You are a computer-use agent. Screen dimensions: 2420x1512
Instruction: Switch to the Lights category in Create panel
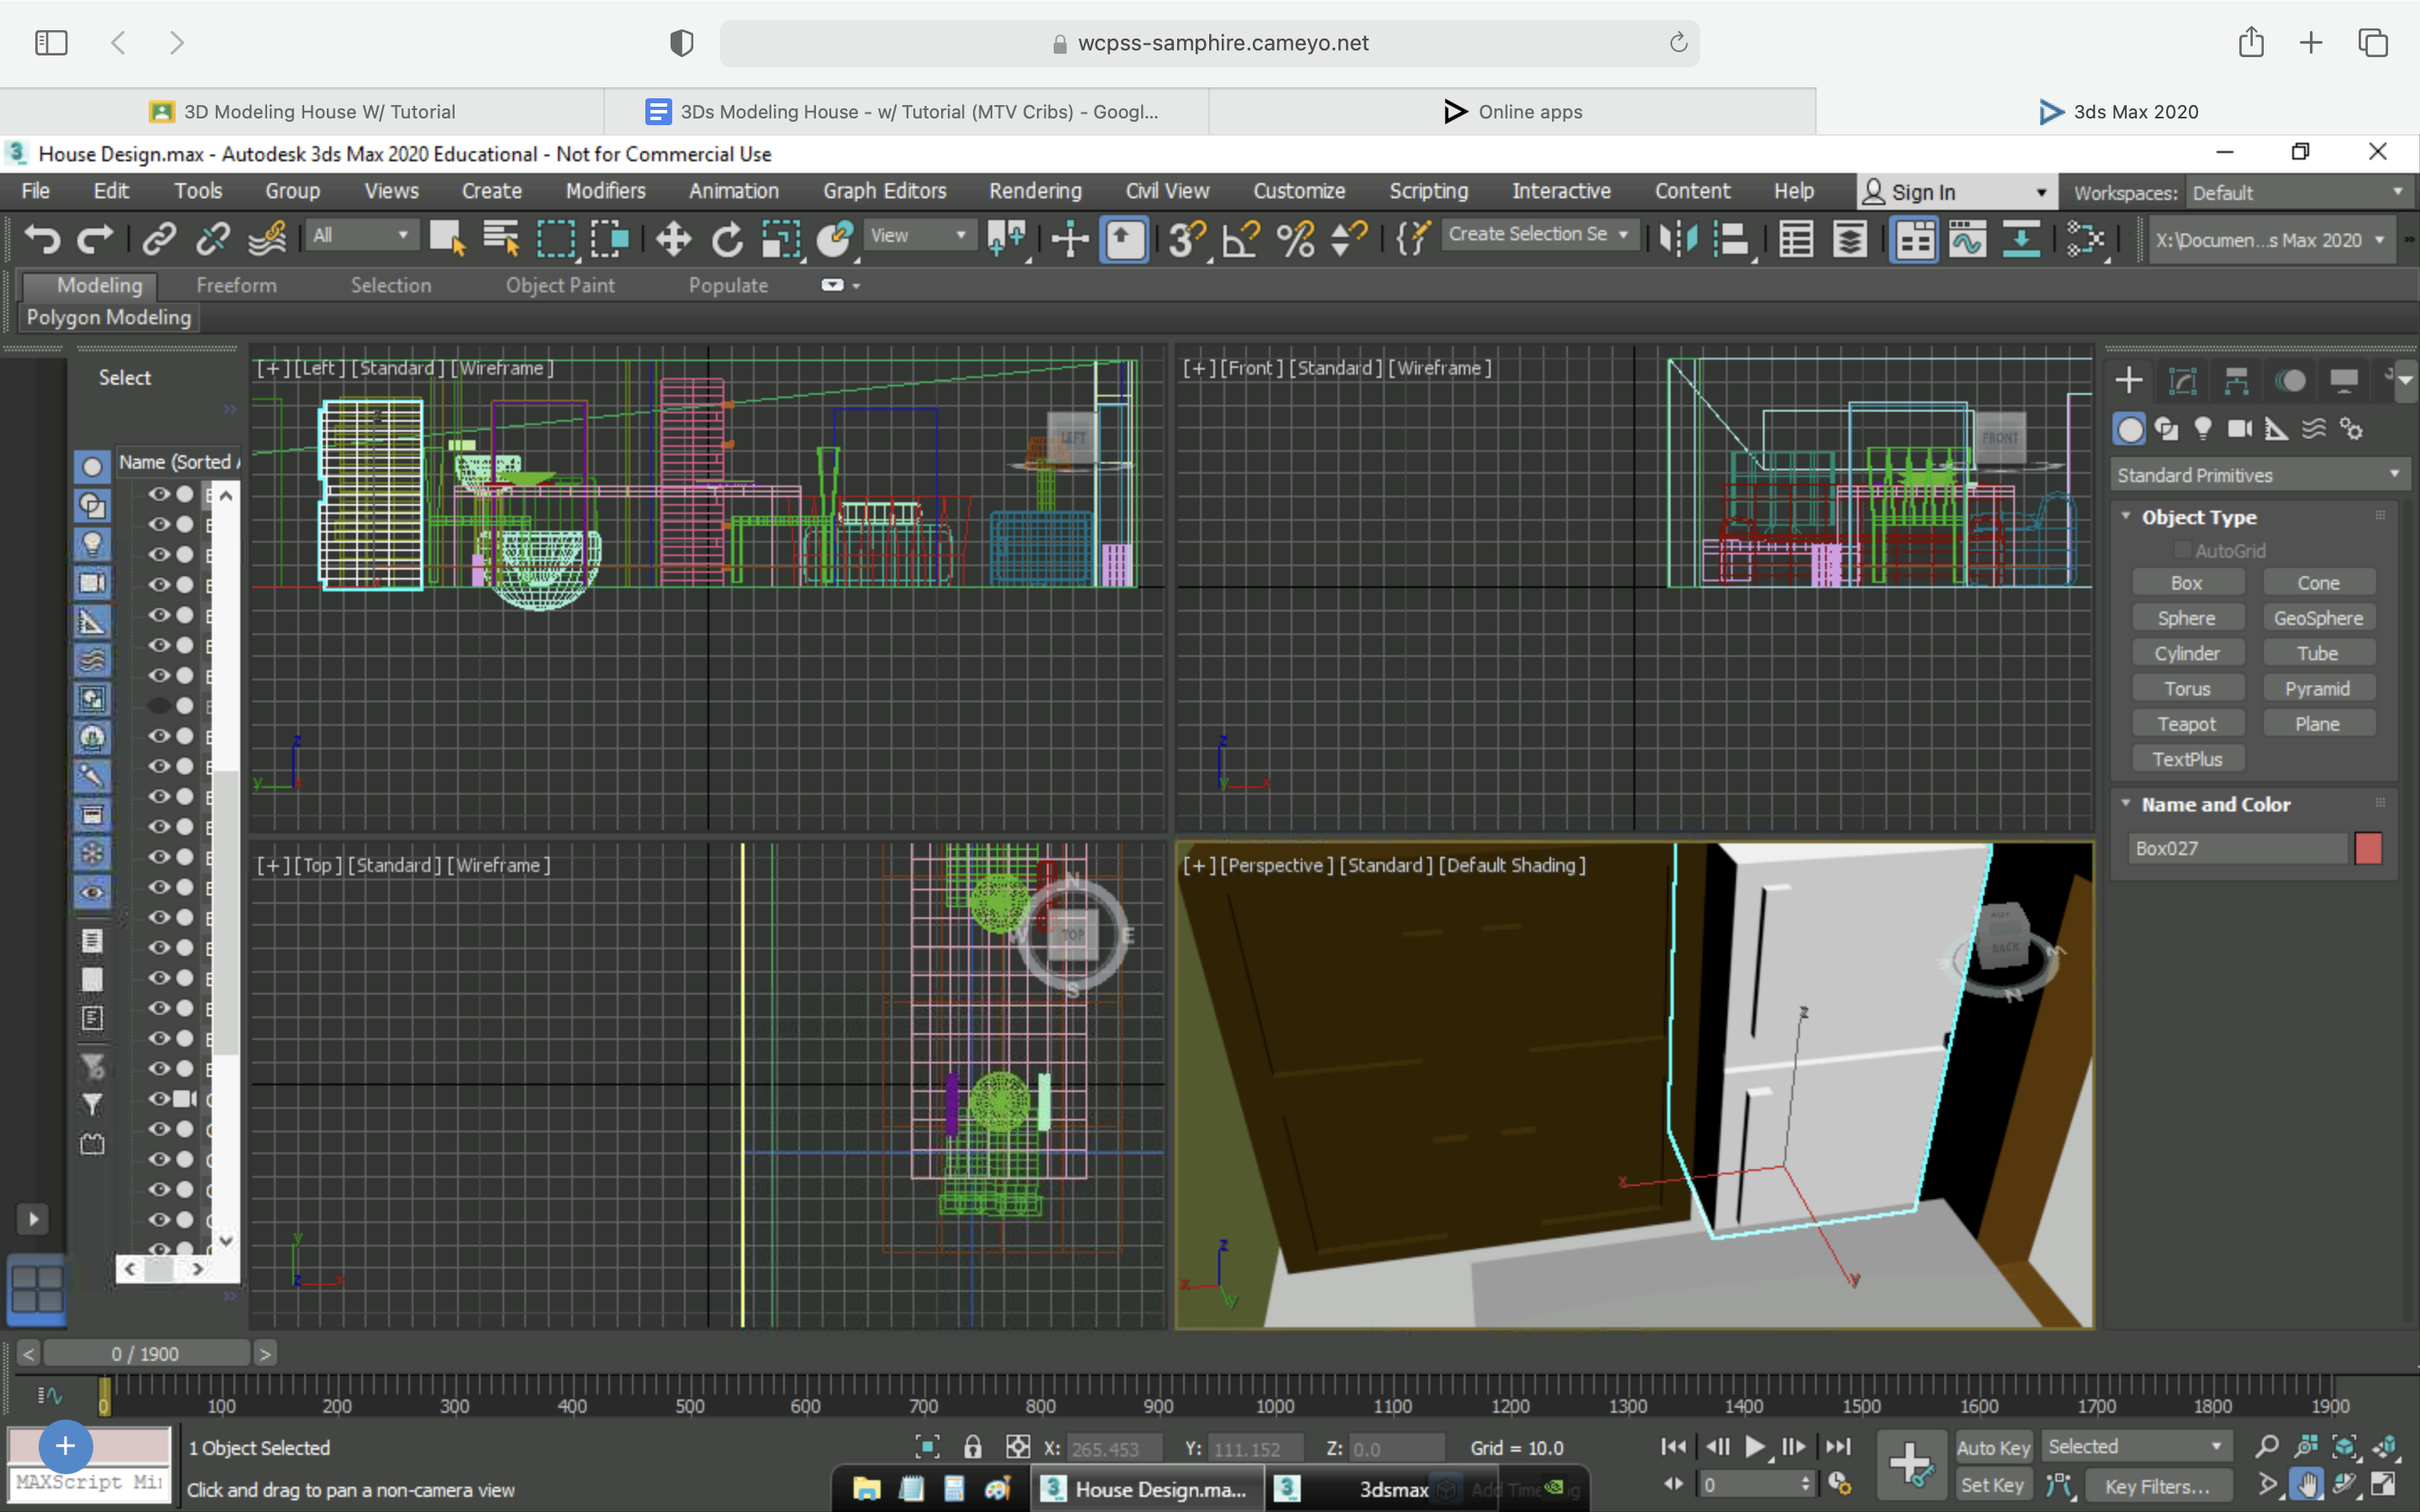tap(2205, 428)
